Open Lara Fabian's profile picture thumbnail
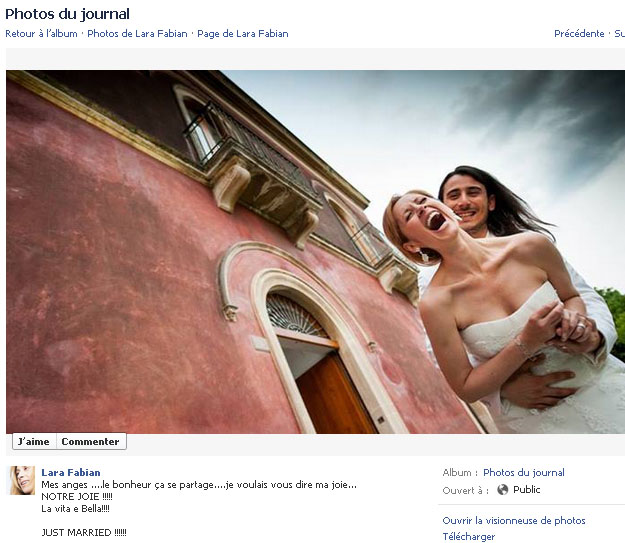 (x=22, y=480)
